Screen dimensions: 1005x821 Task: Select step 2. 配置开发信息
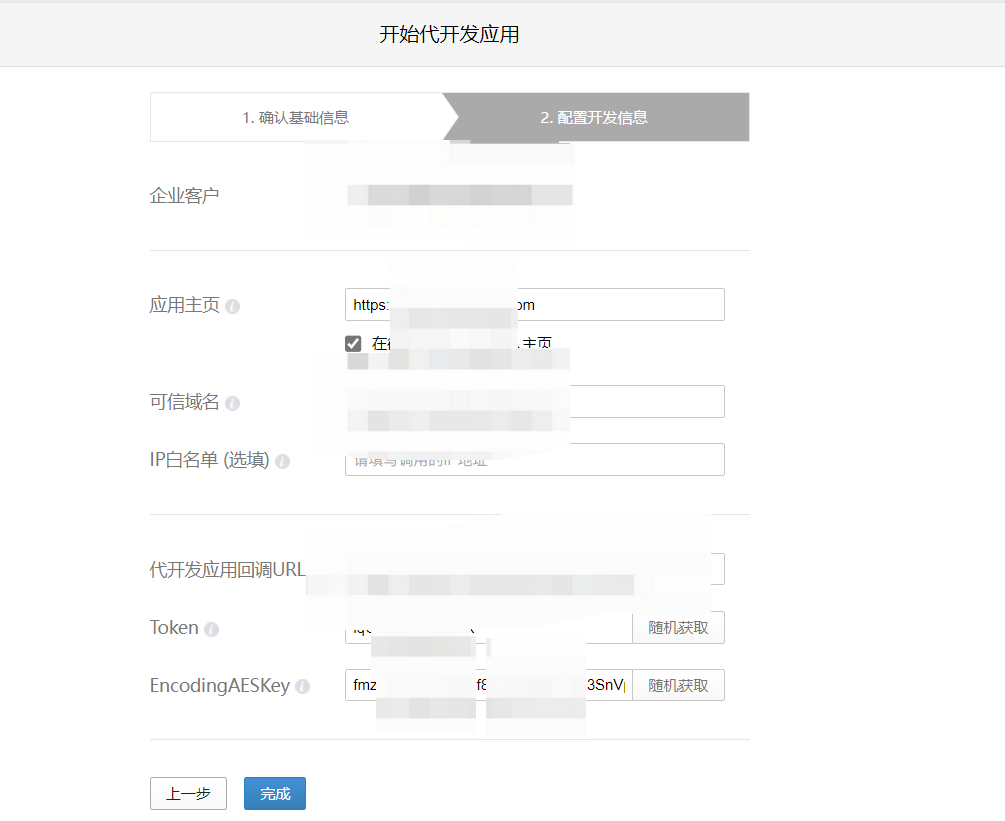pyautogui.click(x=594, y=117)
